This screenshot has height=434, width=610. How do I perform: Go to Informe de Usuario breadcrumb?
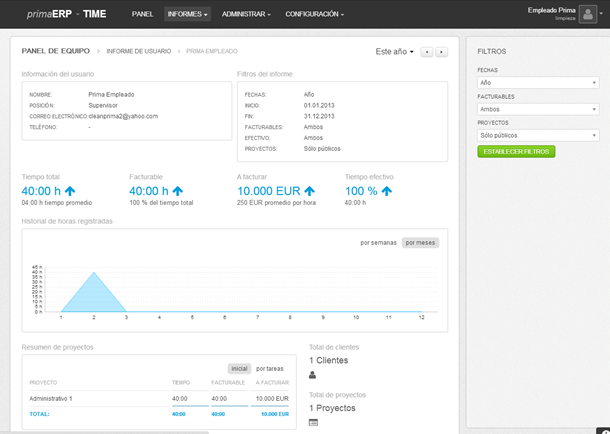click(x=139, y=51)
